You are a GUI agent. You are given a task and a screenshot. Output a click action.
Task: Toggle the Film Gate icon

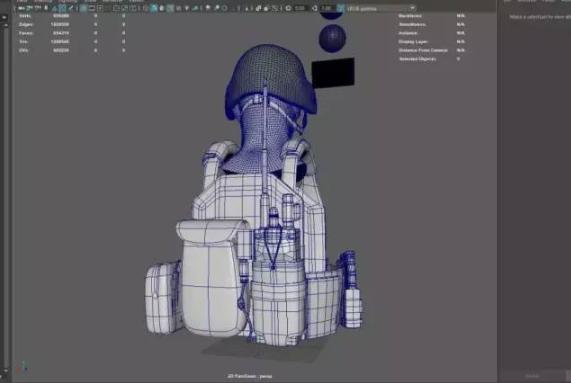[92, 8]
